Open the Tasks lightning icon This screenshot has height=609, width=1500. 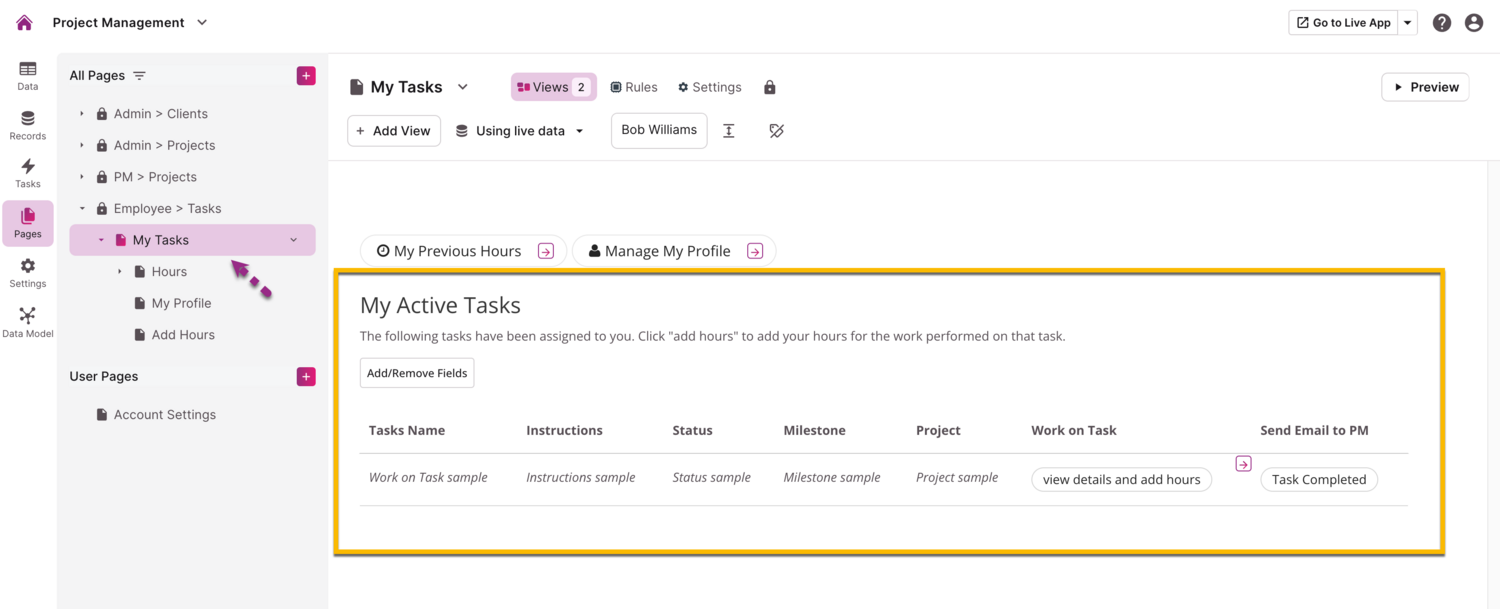(28, 173)
